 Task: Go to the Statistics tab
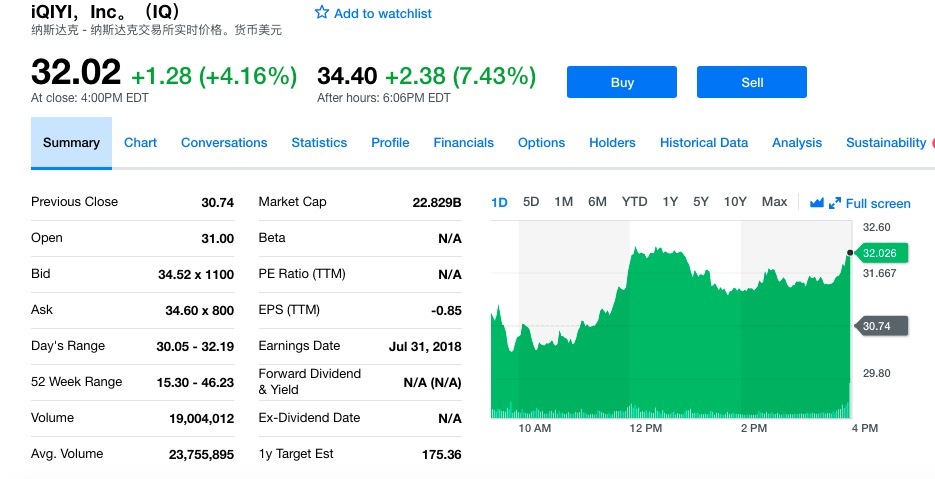pyautogui.click(x=319, y=143)
